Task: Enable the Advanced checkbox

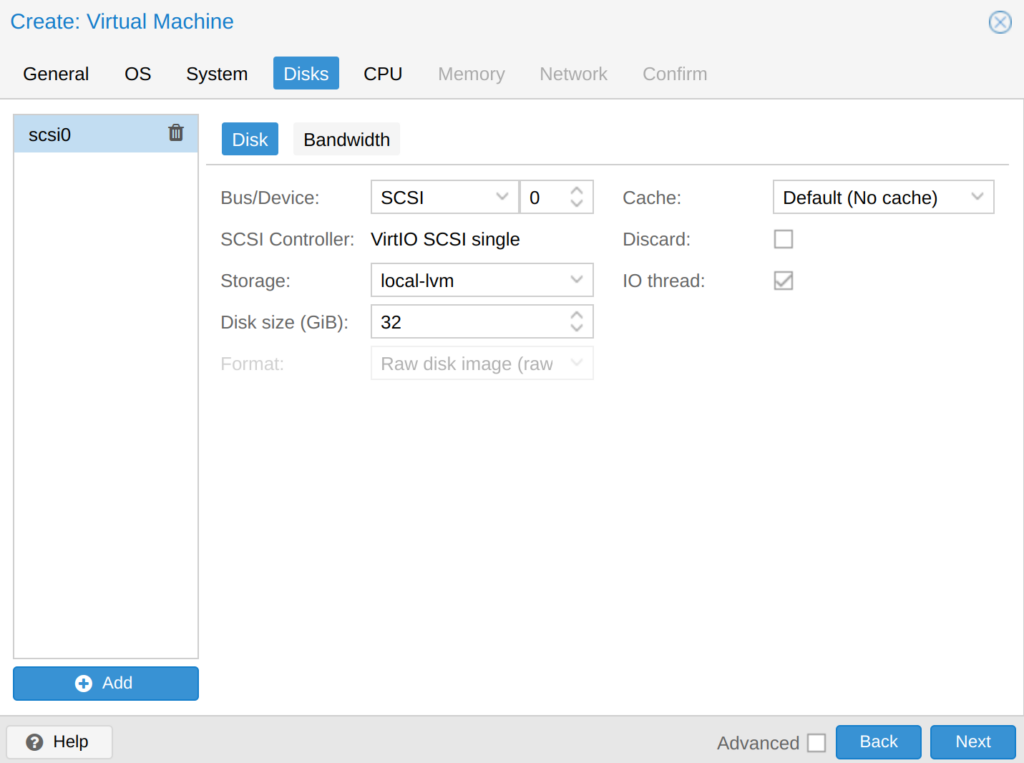Action: pyautogui.click(x=815, y=743)
